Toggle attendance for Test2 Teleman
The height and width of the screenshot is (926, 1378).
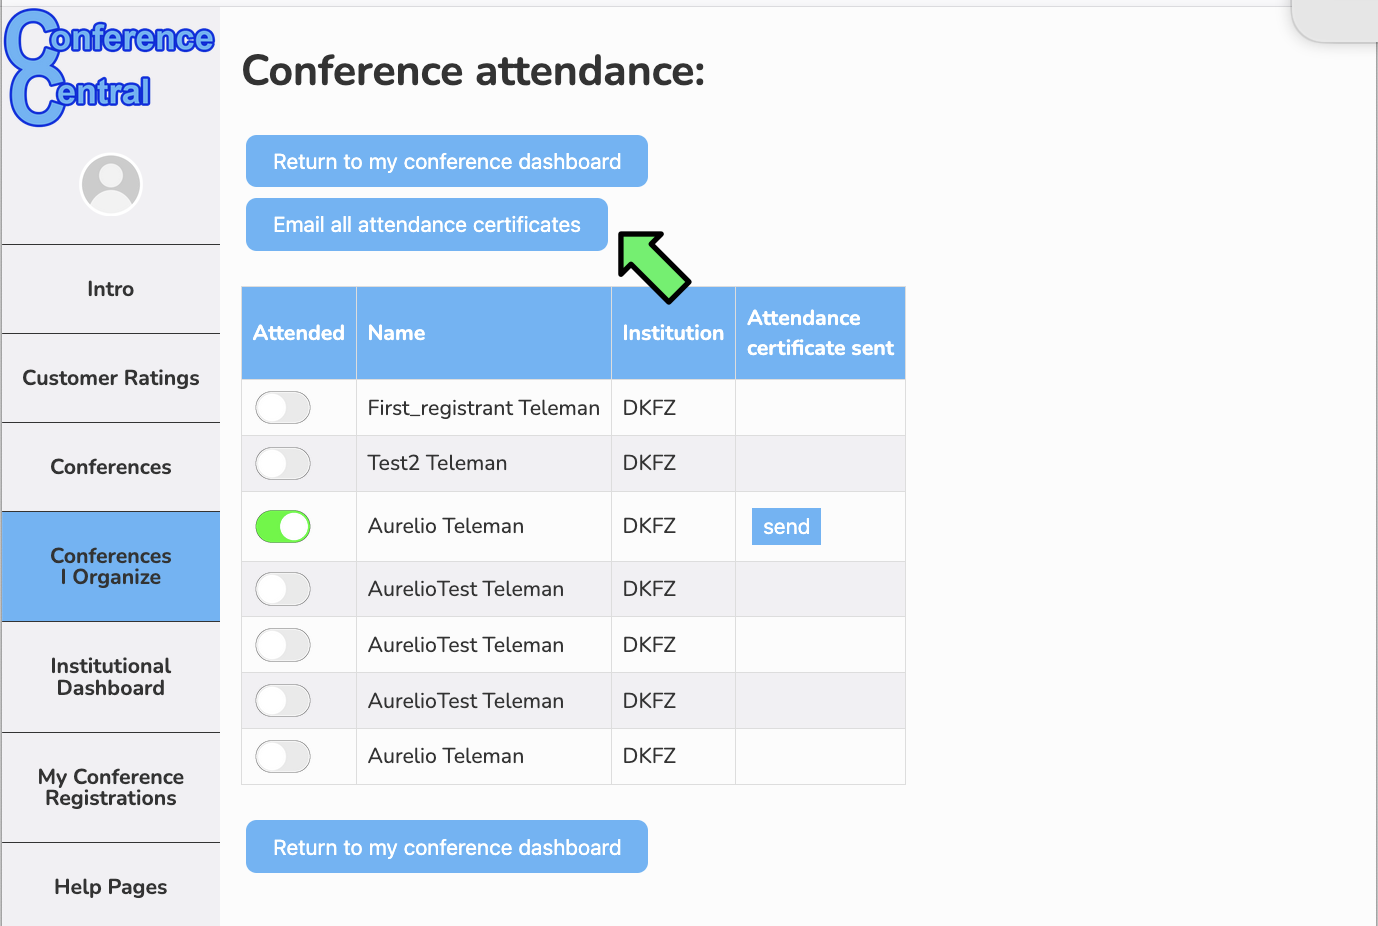click(x=283, y=464)
